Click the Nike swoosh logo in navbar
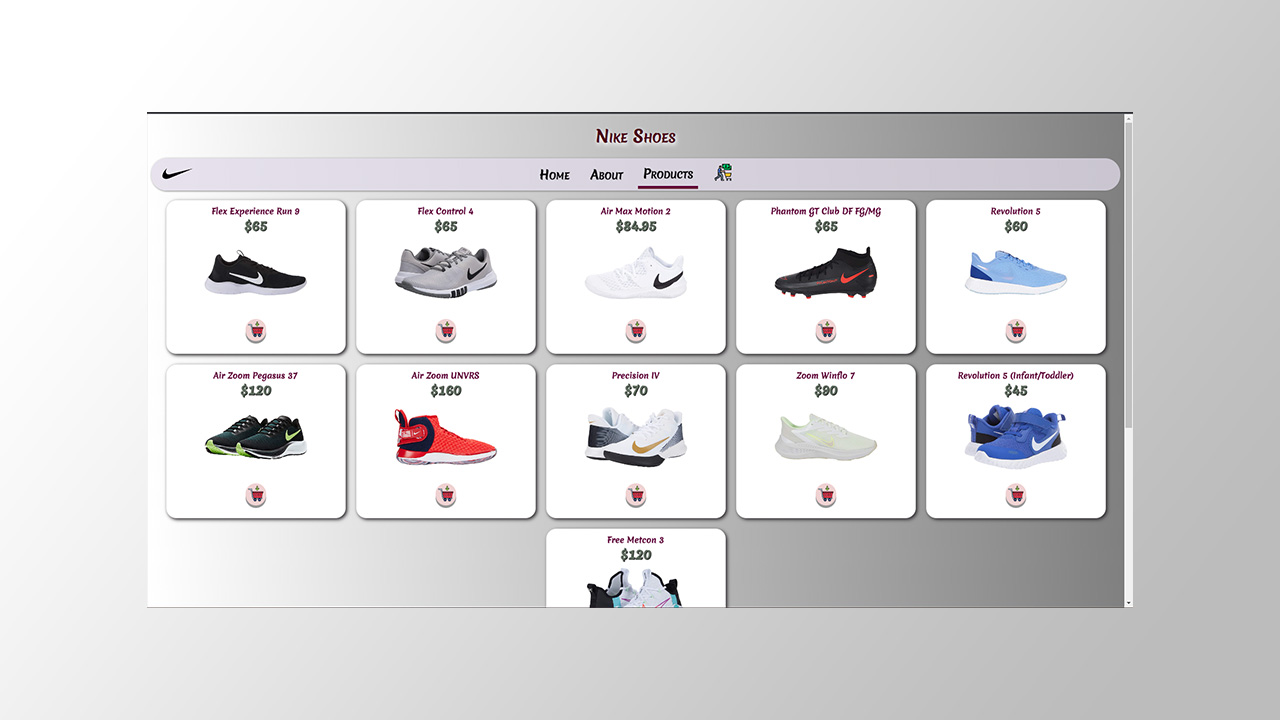1280x720 pixels. pyautogui.click(x=177, y=174)
